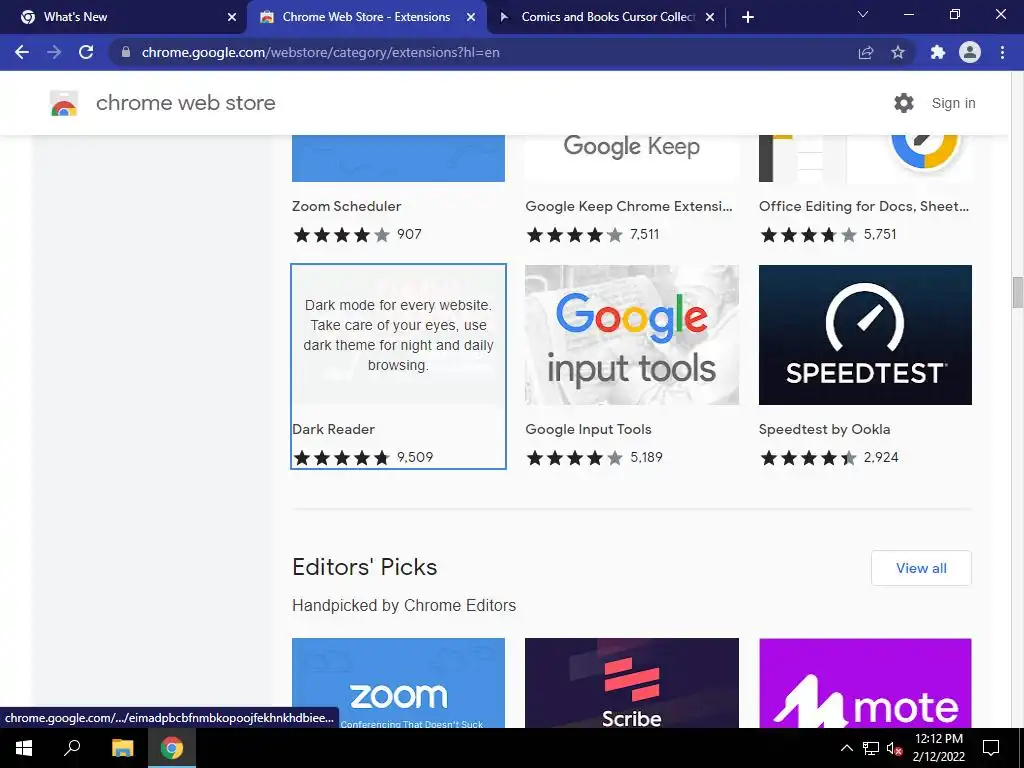Viewport: 1024px width, 768px height.
Task: Open the network status tray icon
Action: [x=871, y=748]
